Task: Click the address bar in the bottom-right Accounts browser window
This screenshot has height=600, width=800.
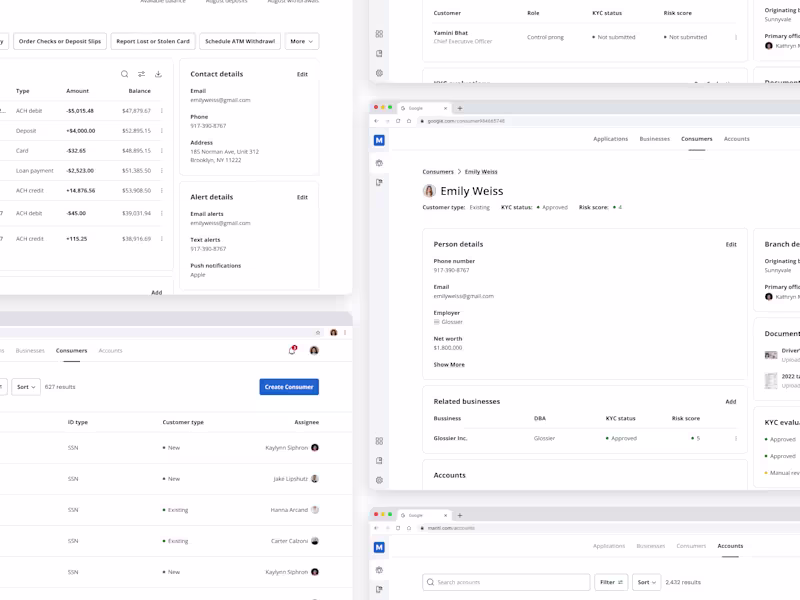Action: point(607,528)
